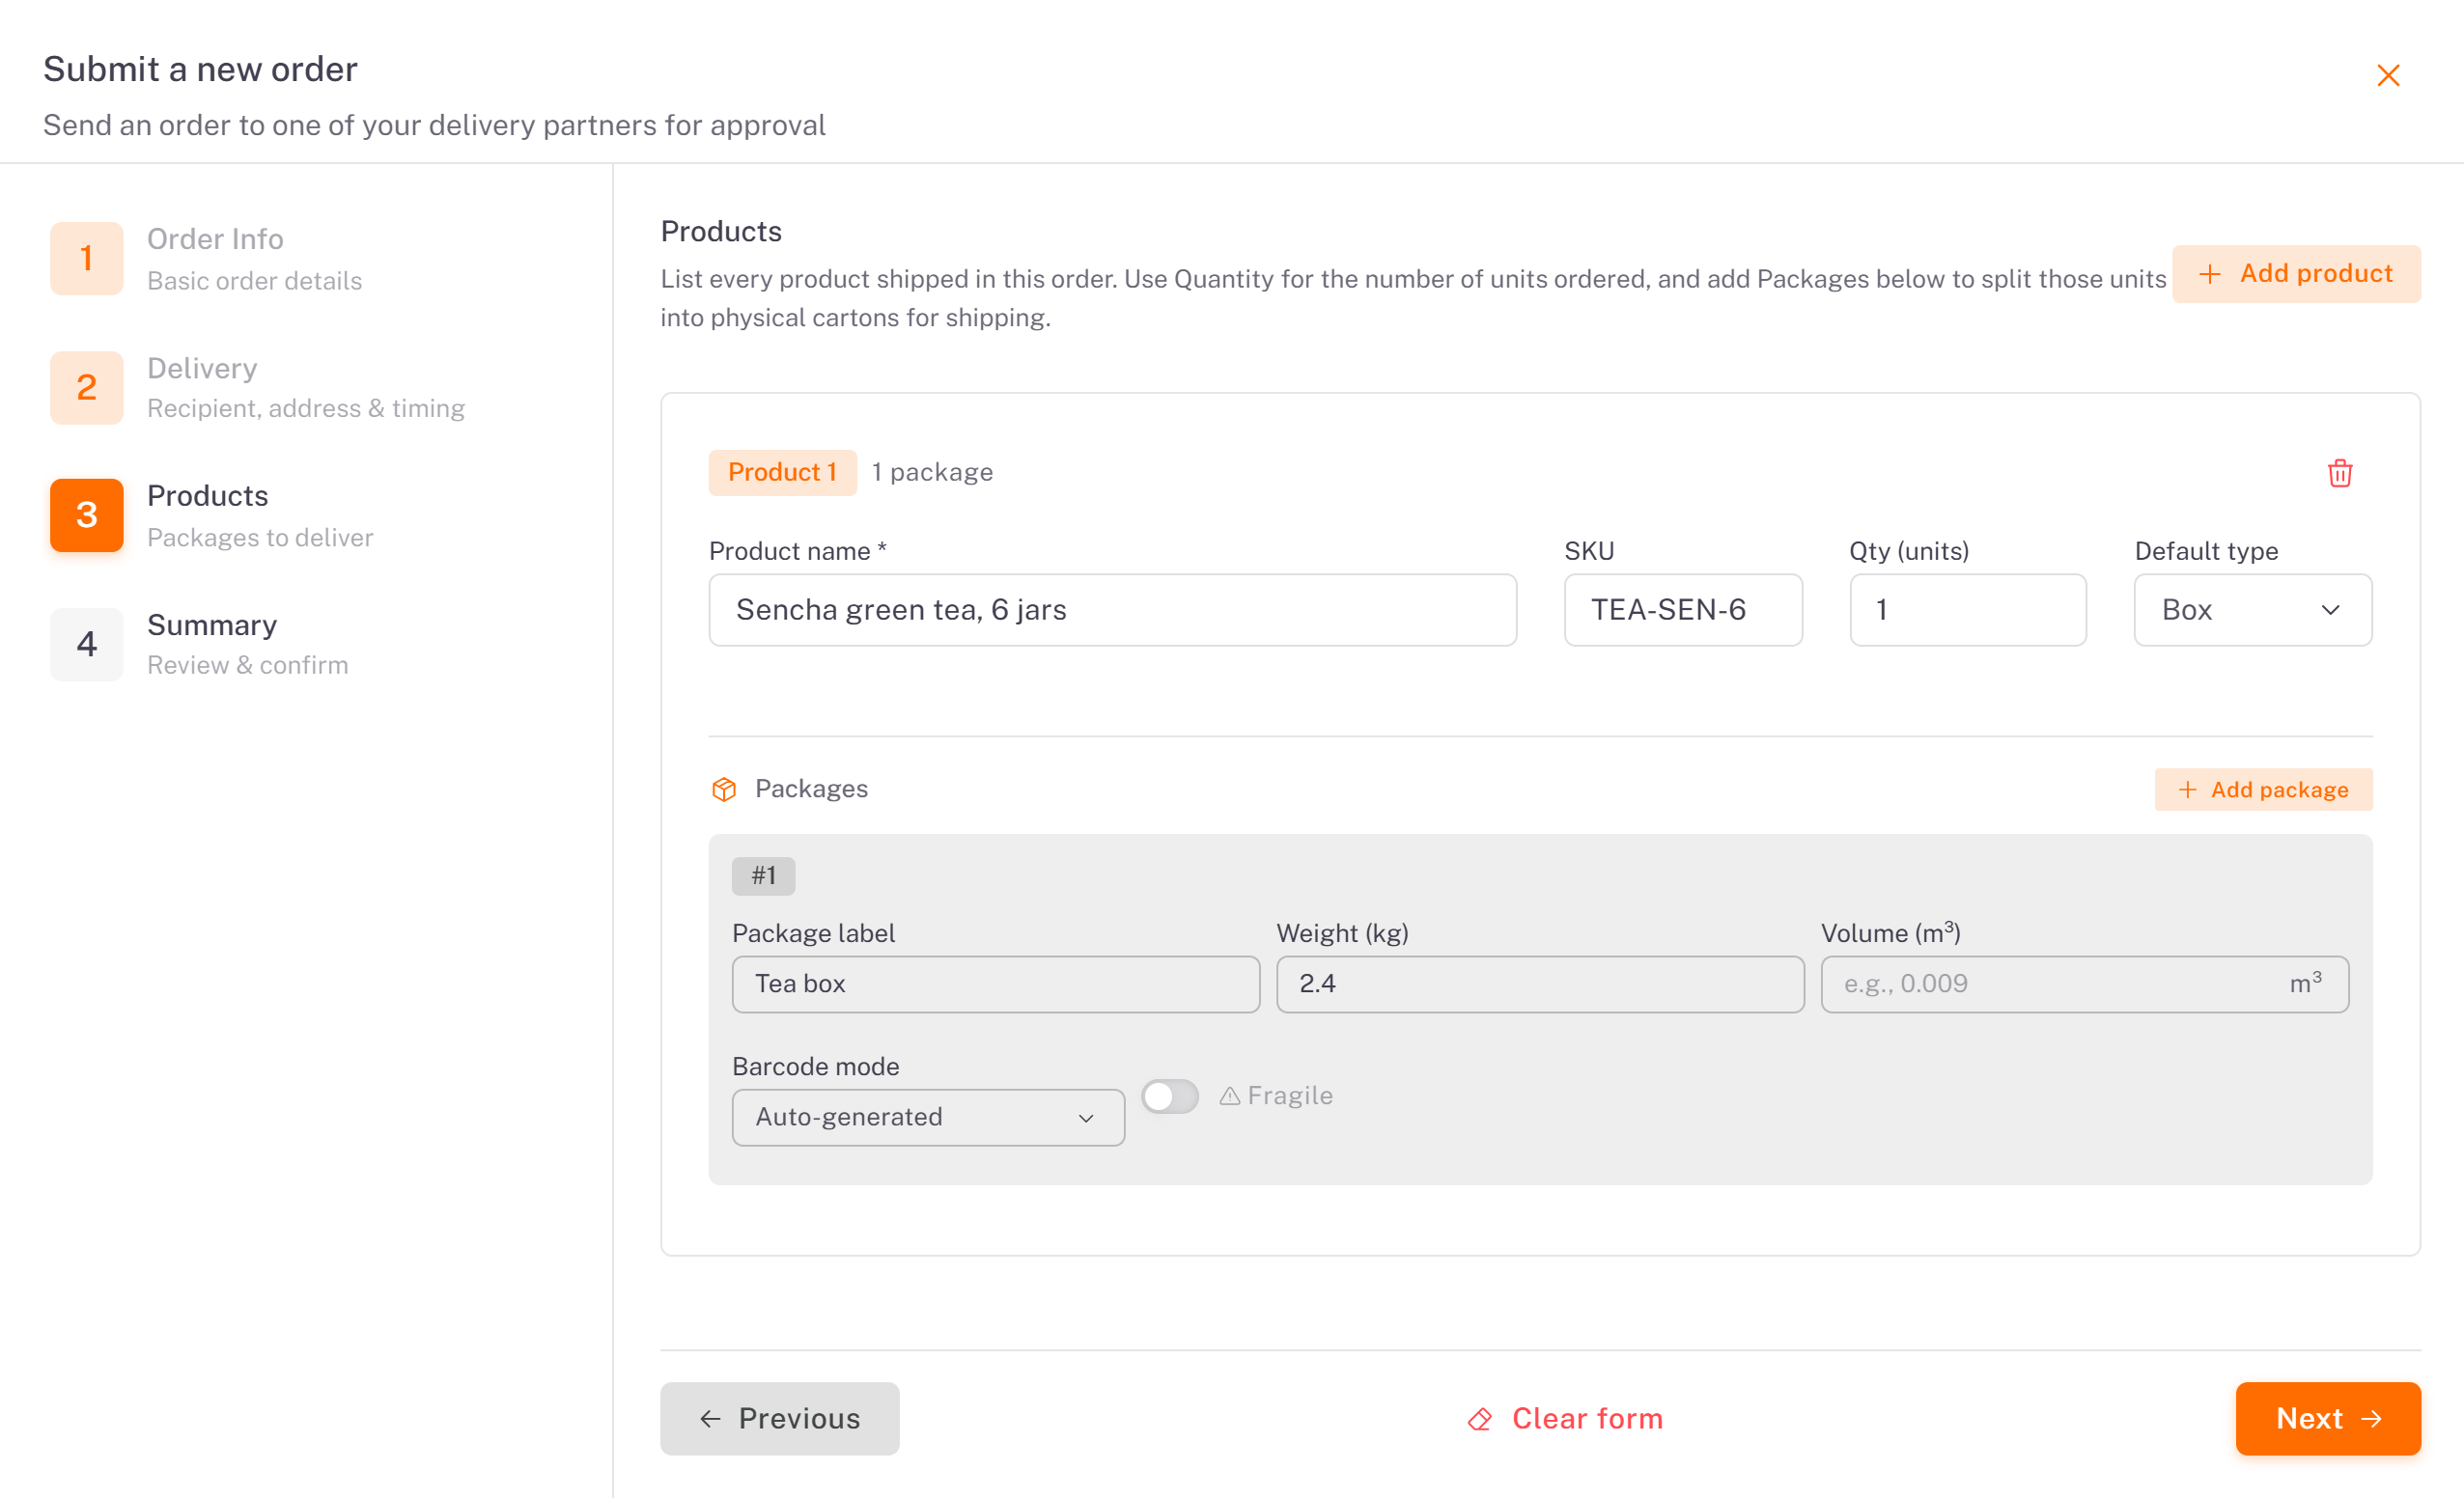Click the Volume (m³) input field
2464x1498 pixels.
(x=2084, y=984)
